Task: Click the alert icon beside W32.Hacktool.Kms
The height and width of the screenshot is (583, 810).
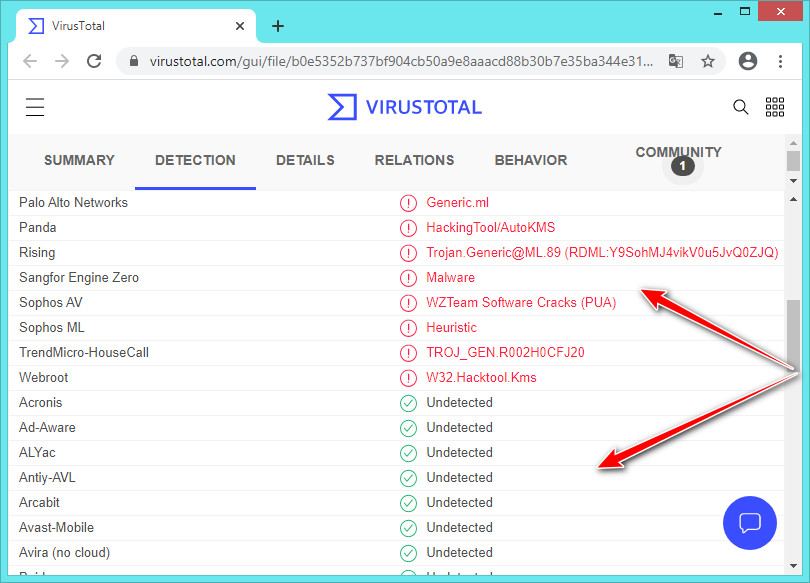Action: [408, 378]
